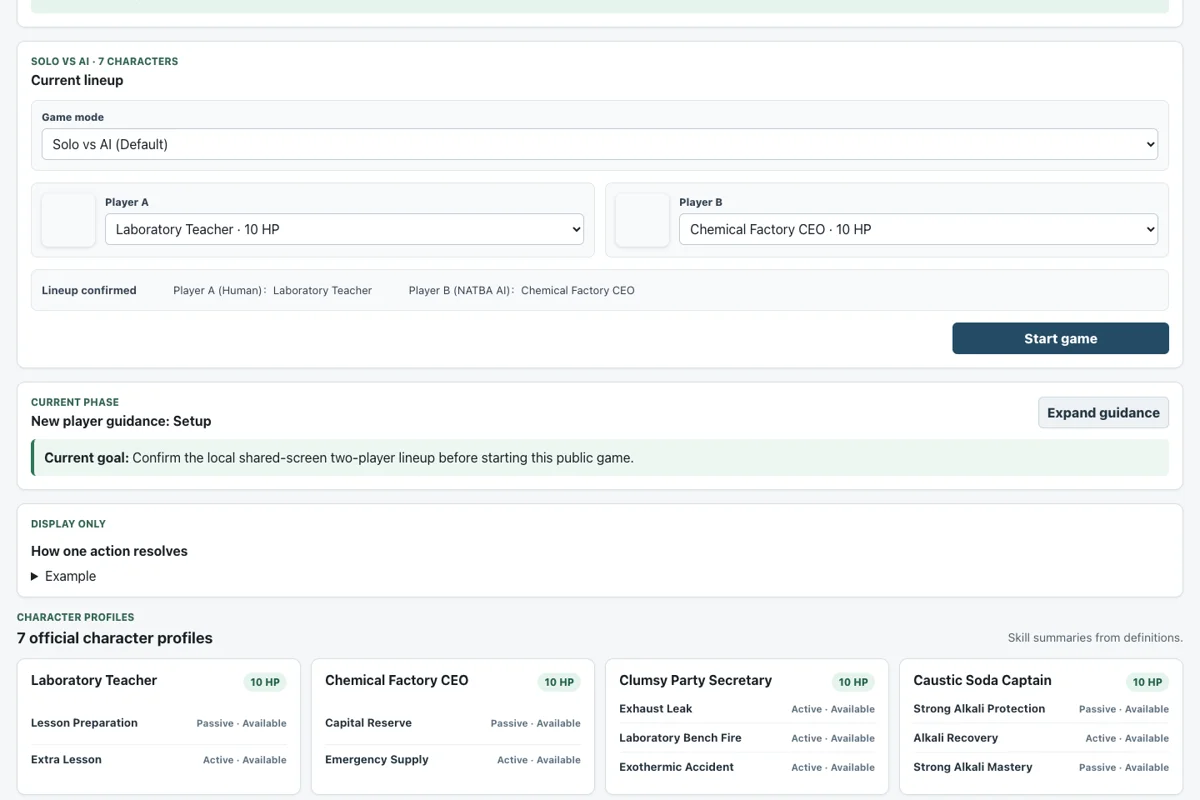This screenshot has height=800, width=1200.
Task: Select the Clumsy Party Secretary profile card title
Action: pyautogui.click(x=696, y=680)
